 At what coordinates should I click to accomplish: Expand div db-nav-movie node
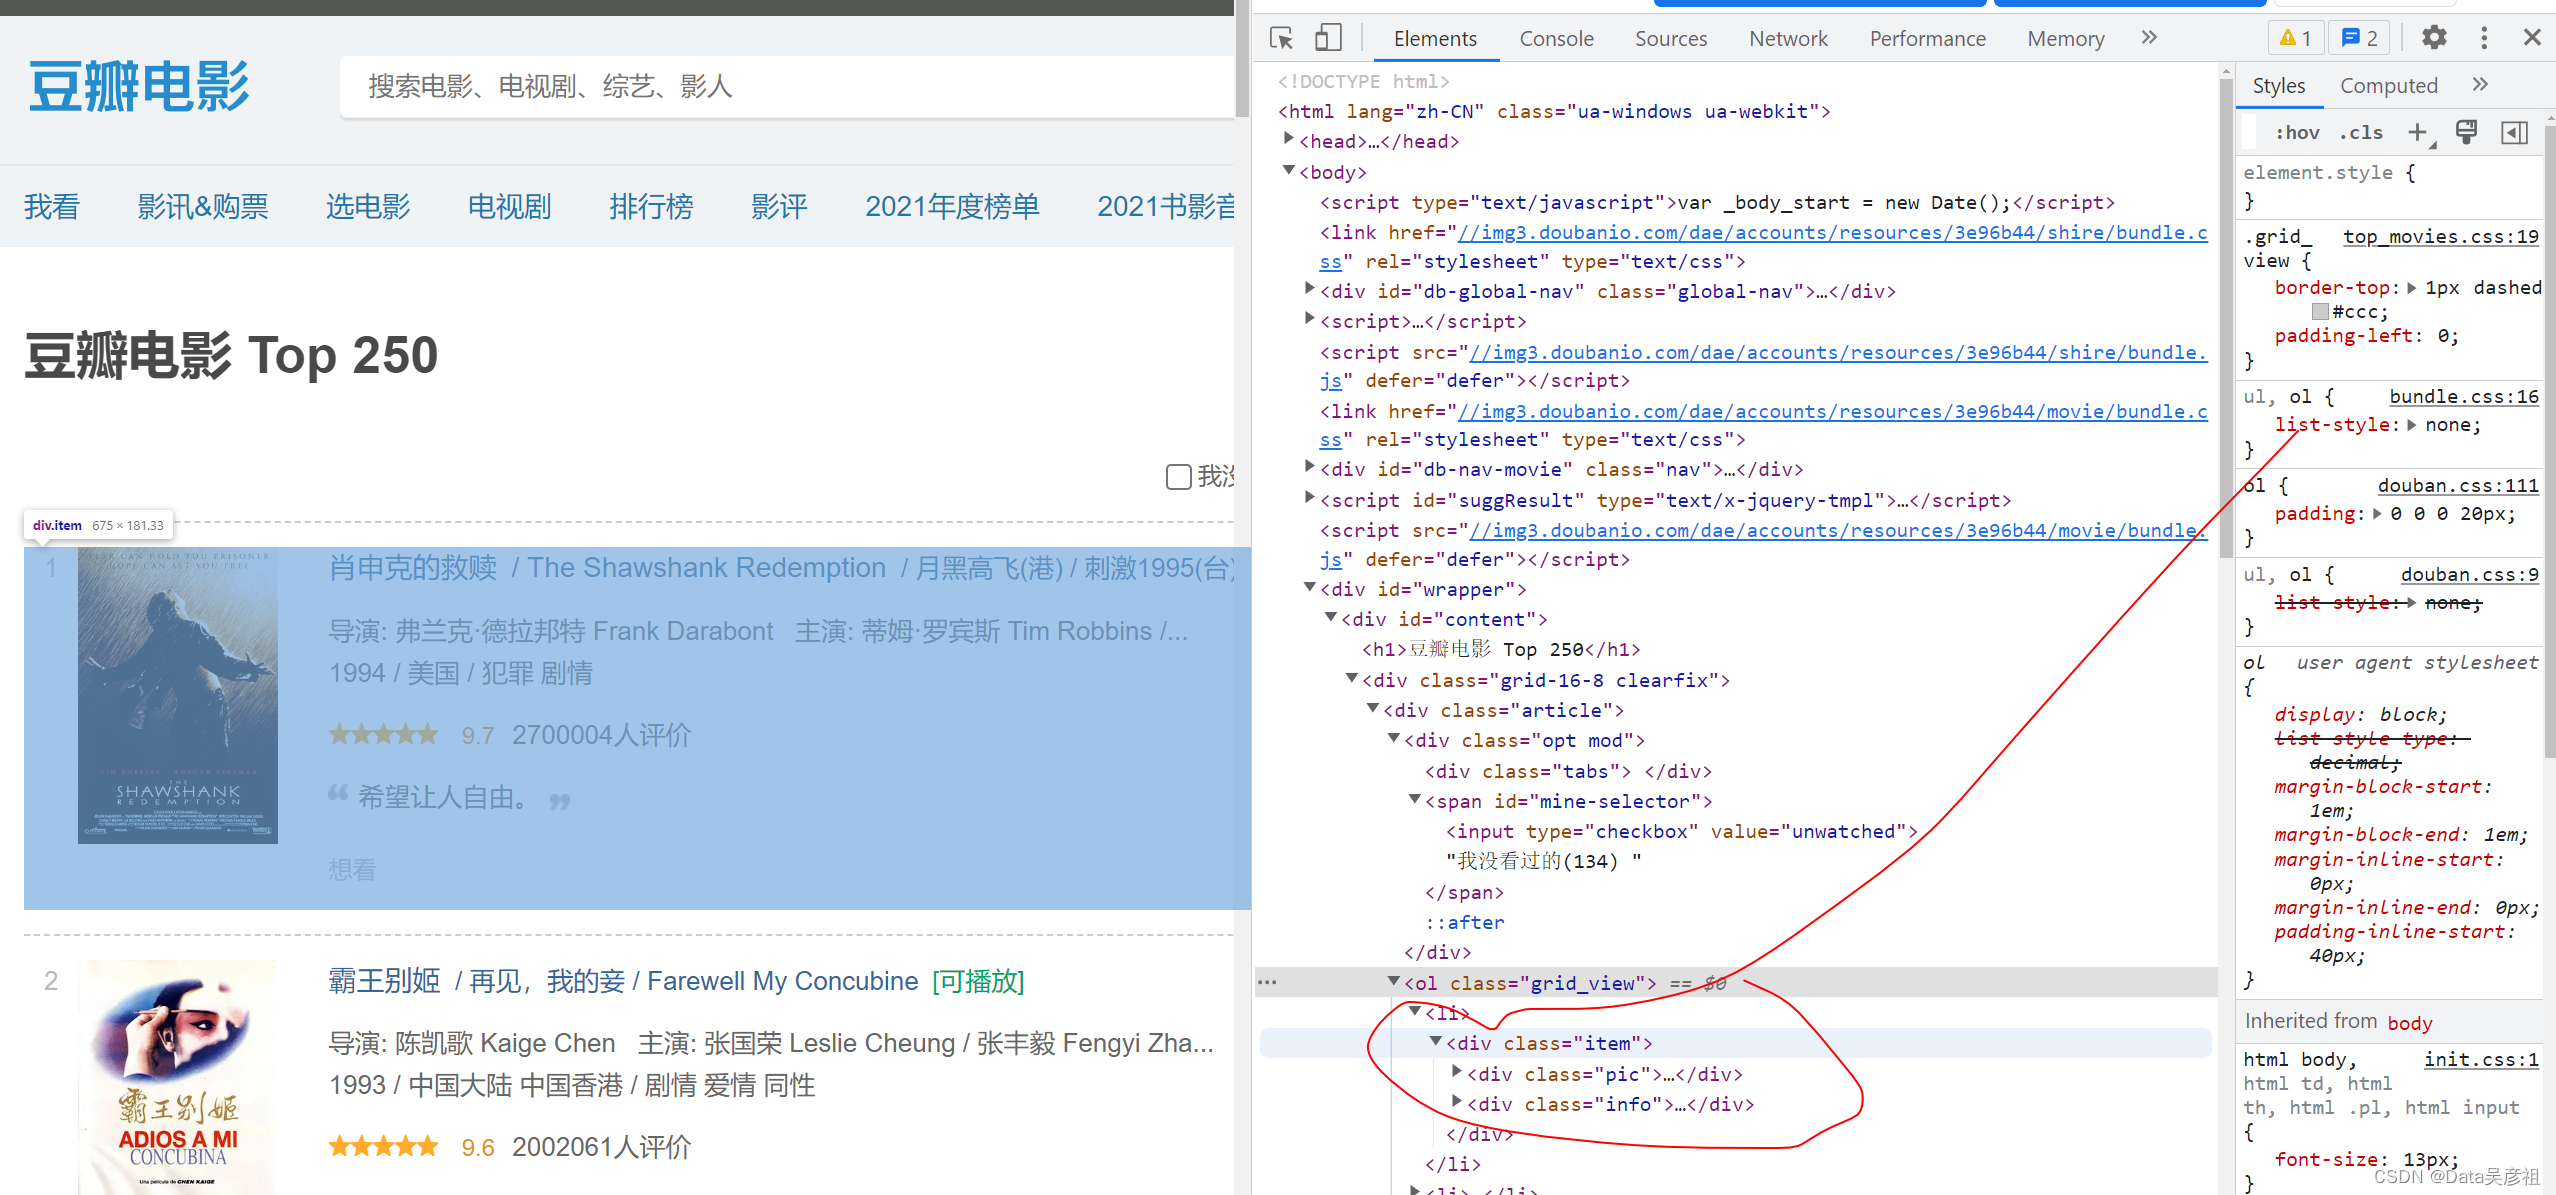(1310, 468)
